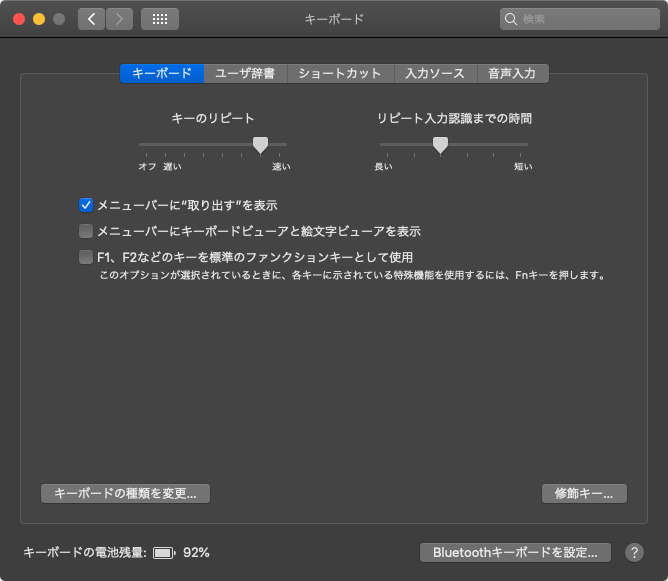Click キーボードの種類を変更 button
668x581 pixels.
[125, 493]
